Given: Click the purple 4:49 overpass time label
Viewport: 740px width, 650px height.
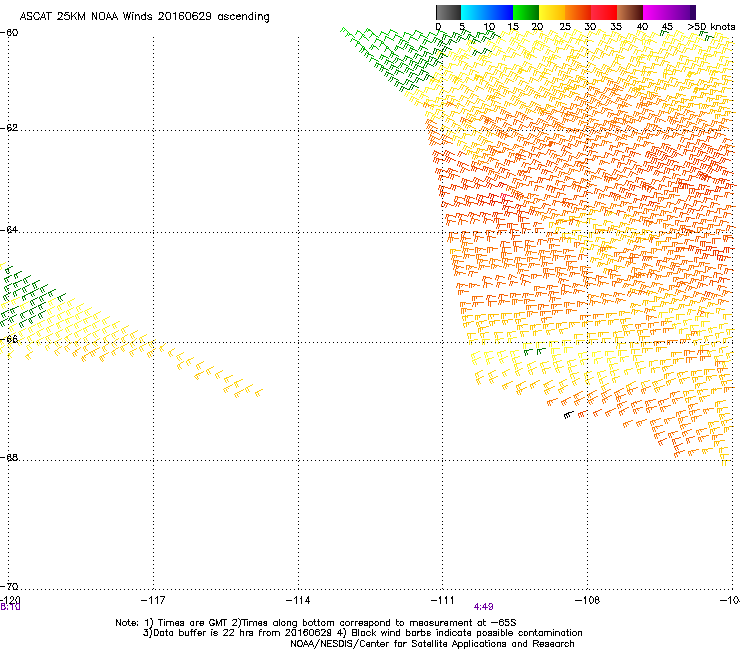Looking at the screenshot, I should click(484, 607).
